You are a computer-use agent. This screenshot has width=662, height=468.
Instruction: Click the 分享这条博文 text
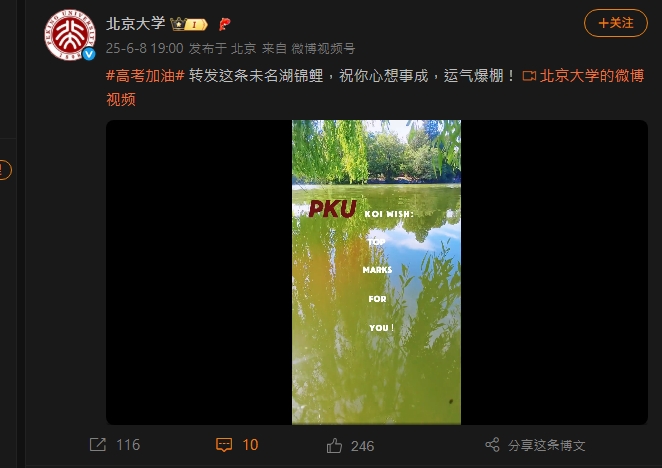(547, 445)
